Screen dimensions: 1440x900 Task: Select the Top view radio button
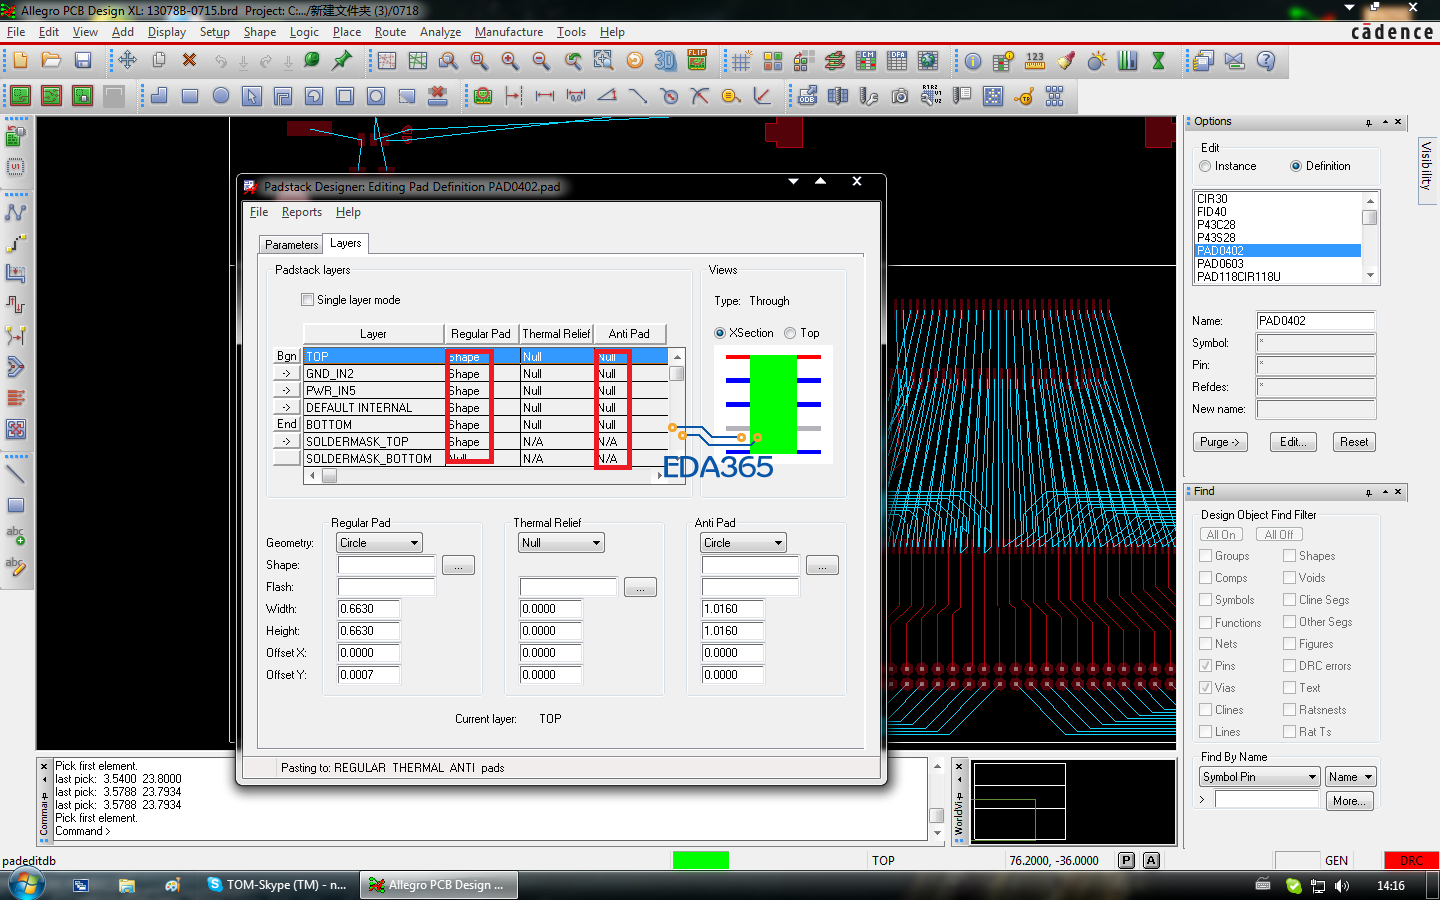click(791, 333)
